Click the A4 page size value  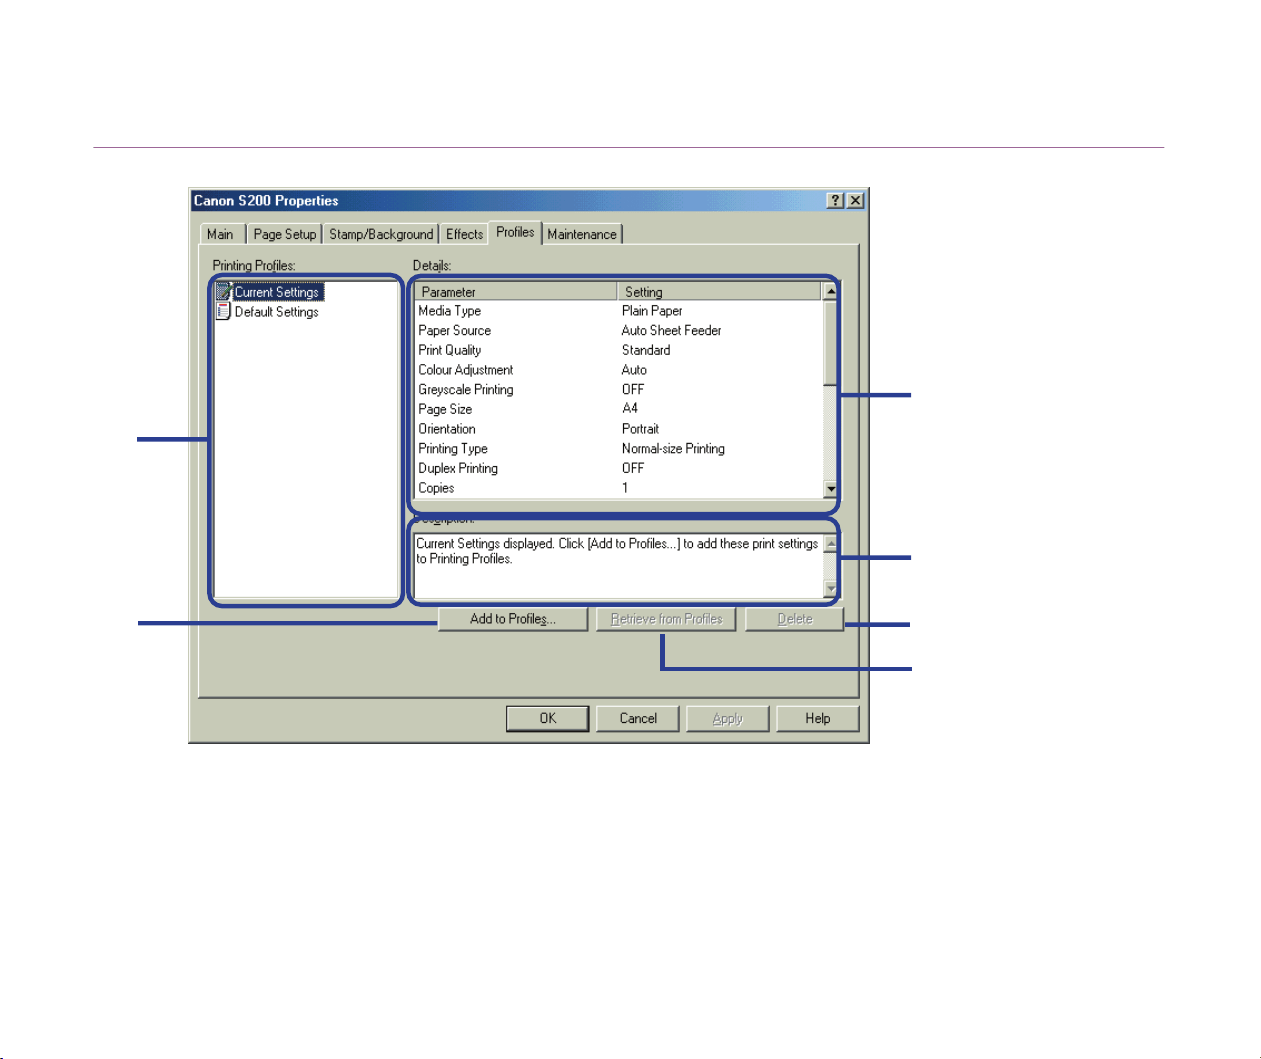pos(630,409)
